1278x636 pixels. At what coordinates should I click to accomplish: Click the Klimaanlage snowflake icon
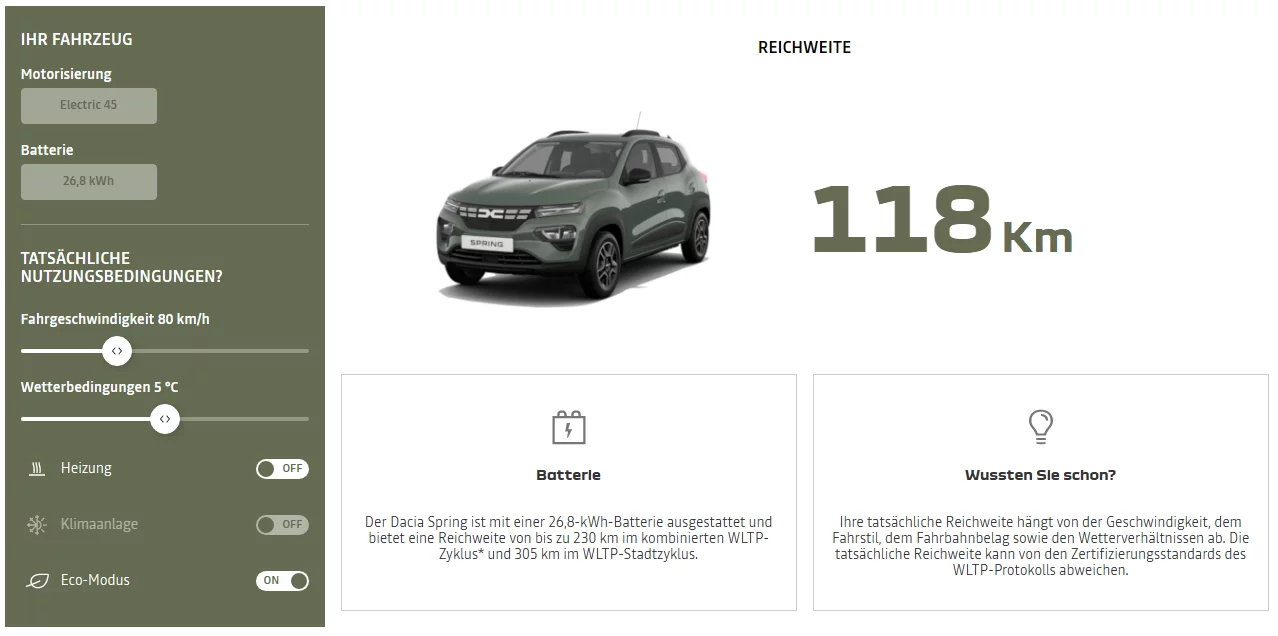[37, 525]
